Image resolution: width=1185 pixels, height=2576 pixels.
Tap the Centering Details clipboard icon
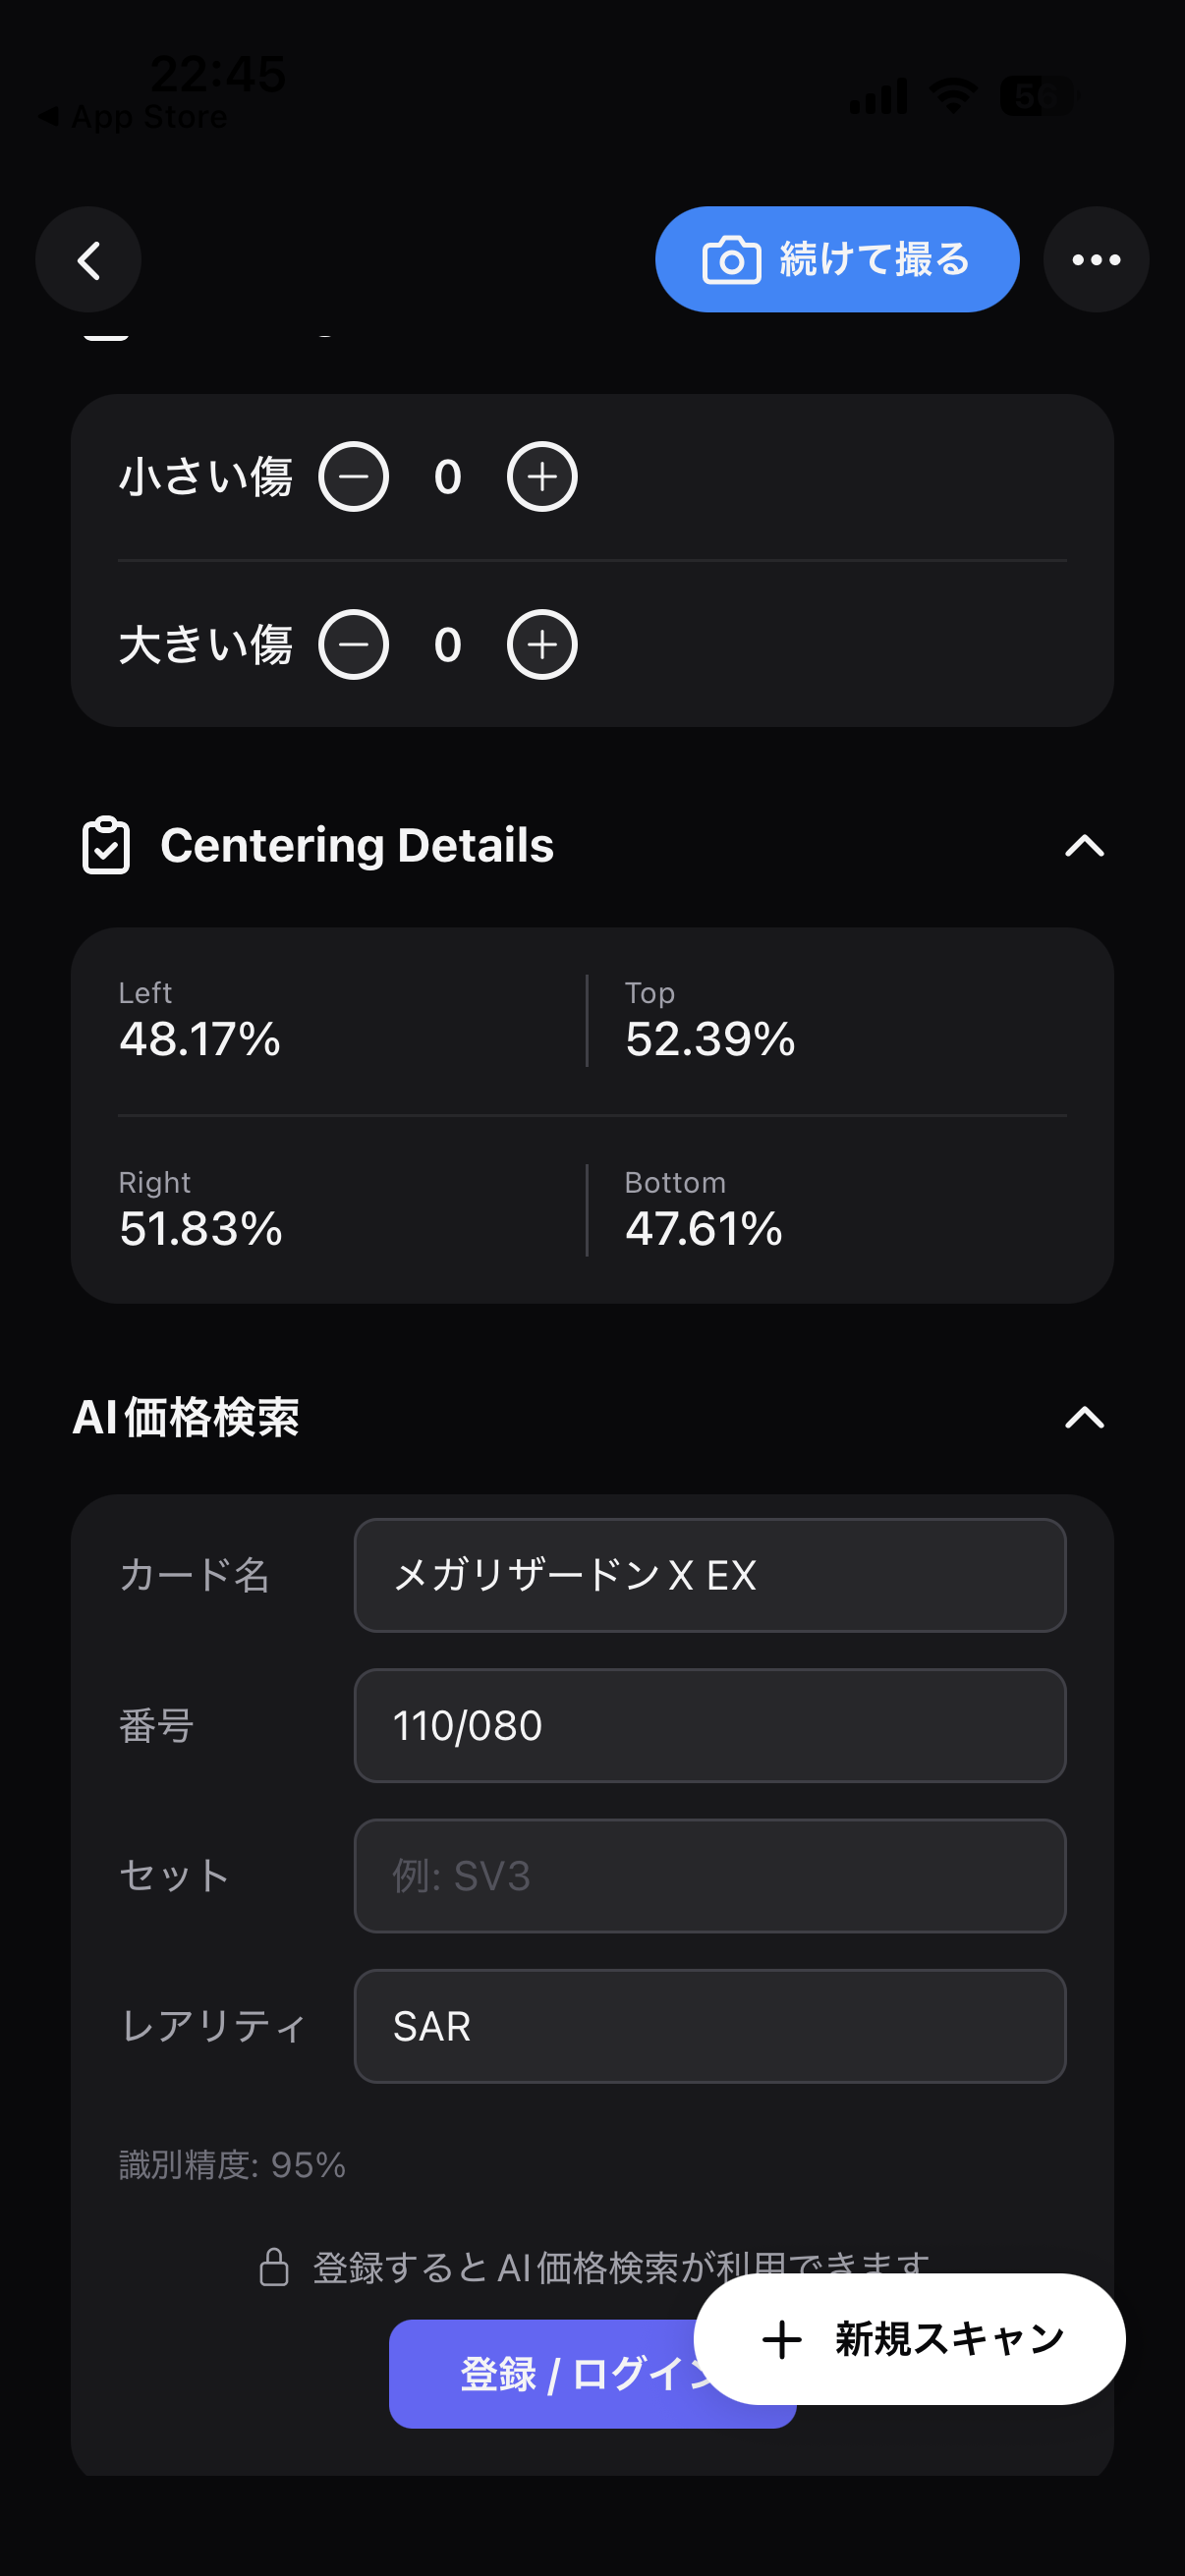tap(106, 846)
